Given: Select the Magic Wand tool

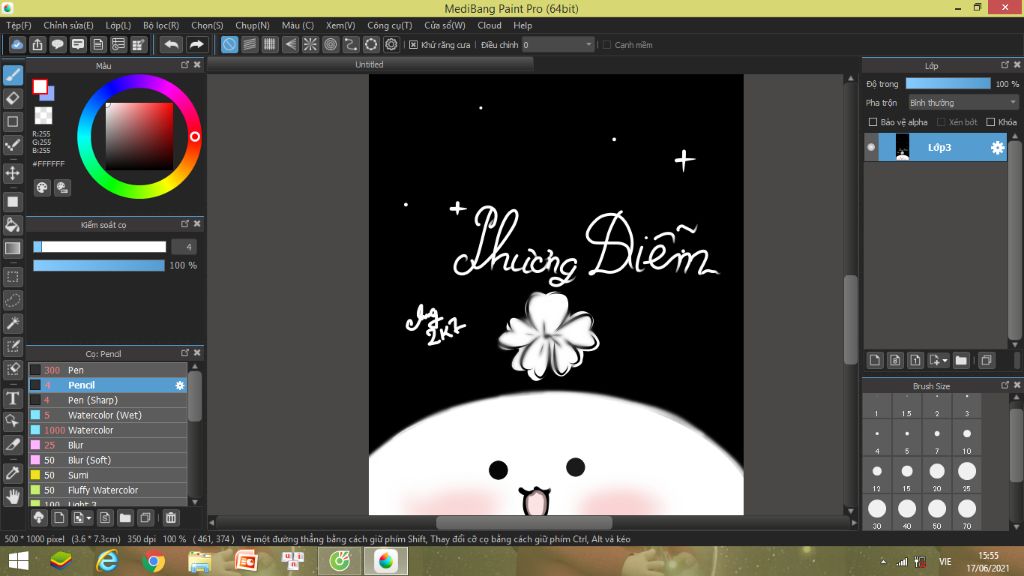Looking at the screenshot, I should pyautogui.click(x=12, y=323).
